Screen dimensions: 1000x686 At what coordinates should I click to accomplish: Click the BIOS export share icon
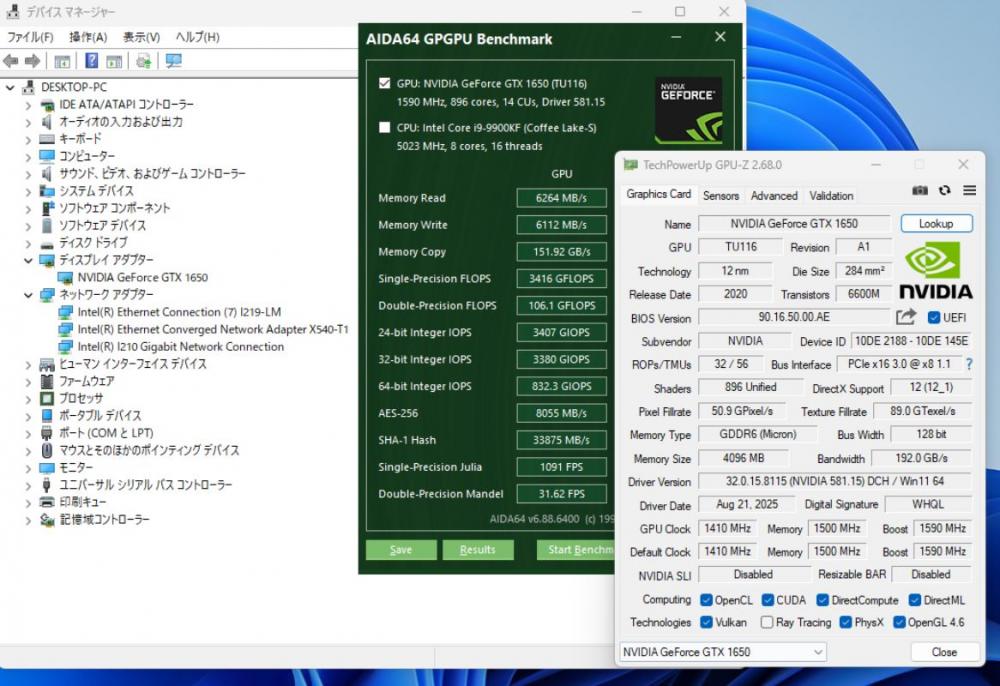coord(906,318)
